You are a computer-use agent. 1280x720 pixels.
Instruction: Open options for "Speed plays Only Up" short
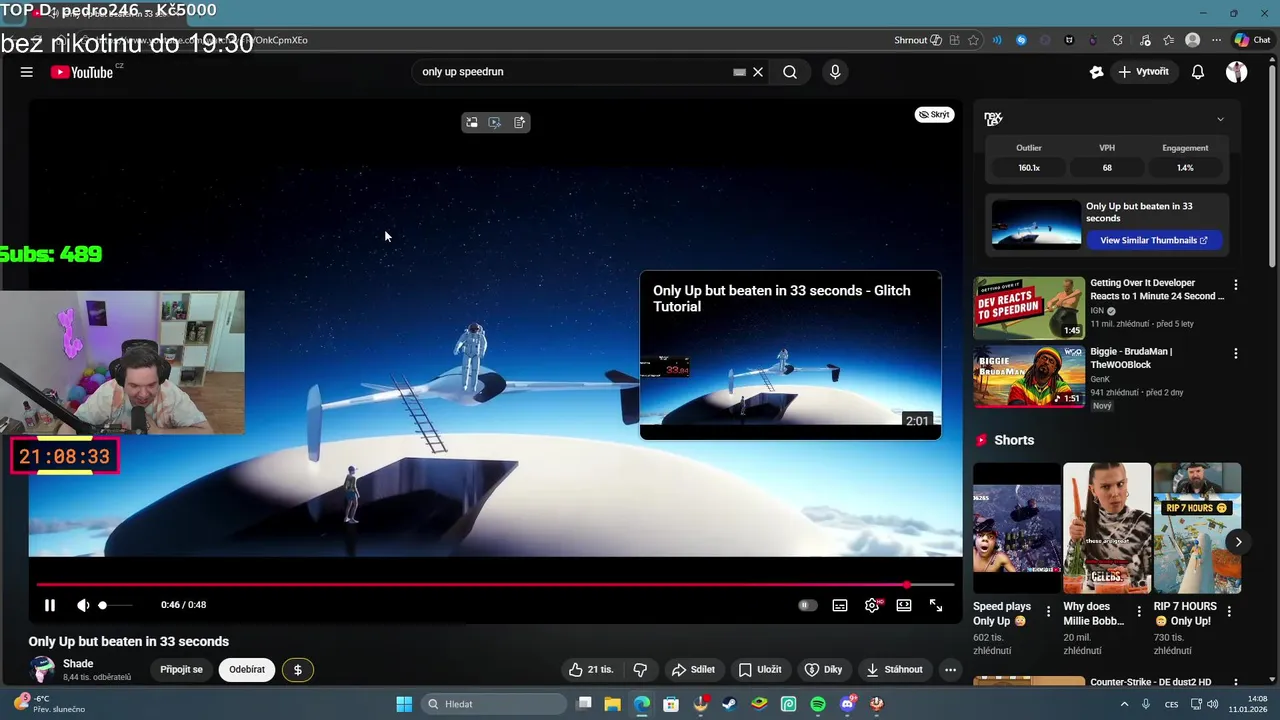[1048, 611]
